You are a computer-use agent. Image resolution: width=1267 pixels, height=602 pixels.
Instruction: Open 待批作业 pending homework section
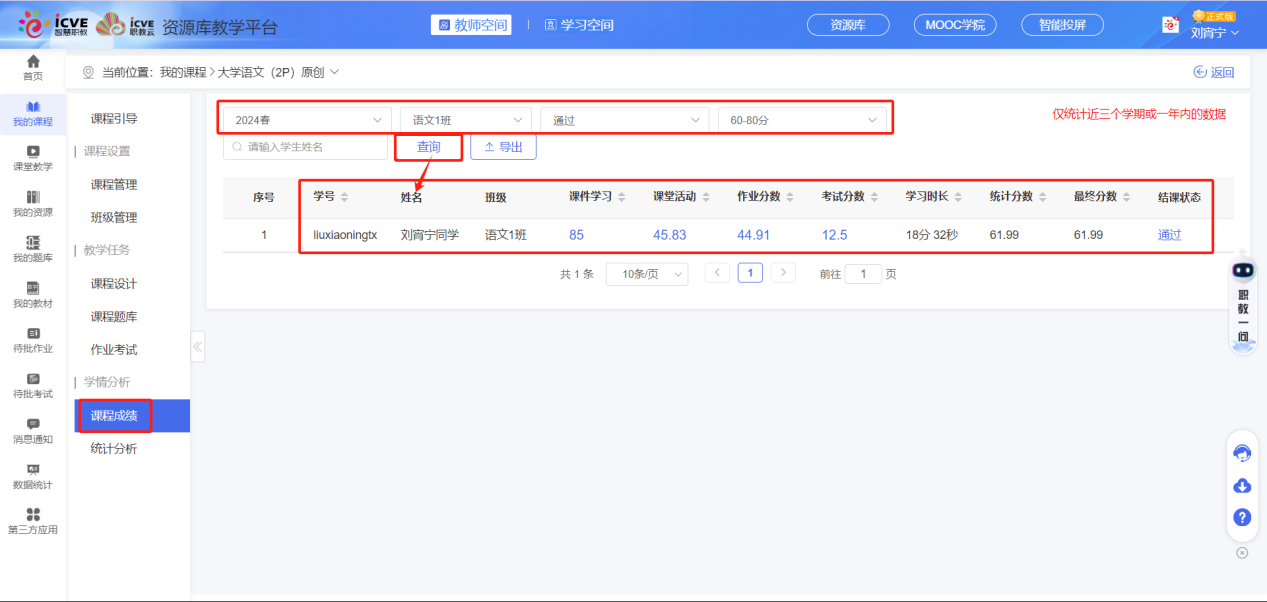click(x=32, y=340)
